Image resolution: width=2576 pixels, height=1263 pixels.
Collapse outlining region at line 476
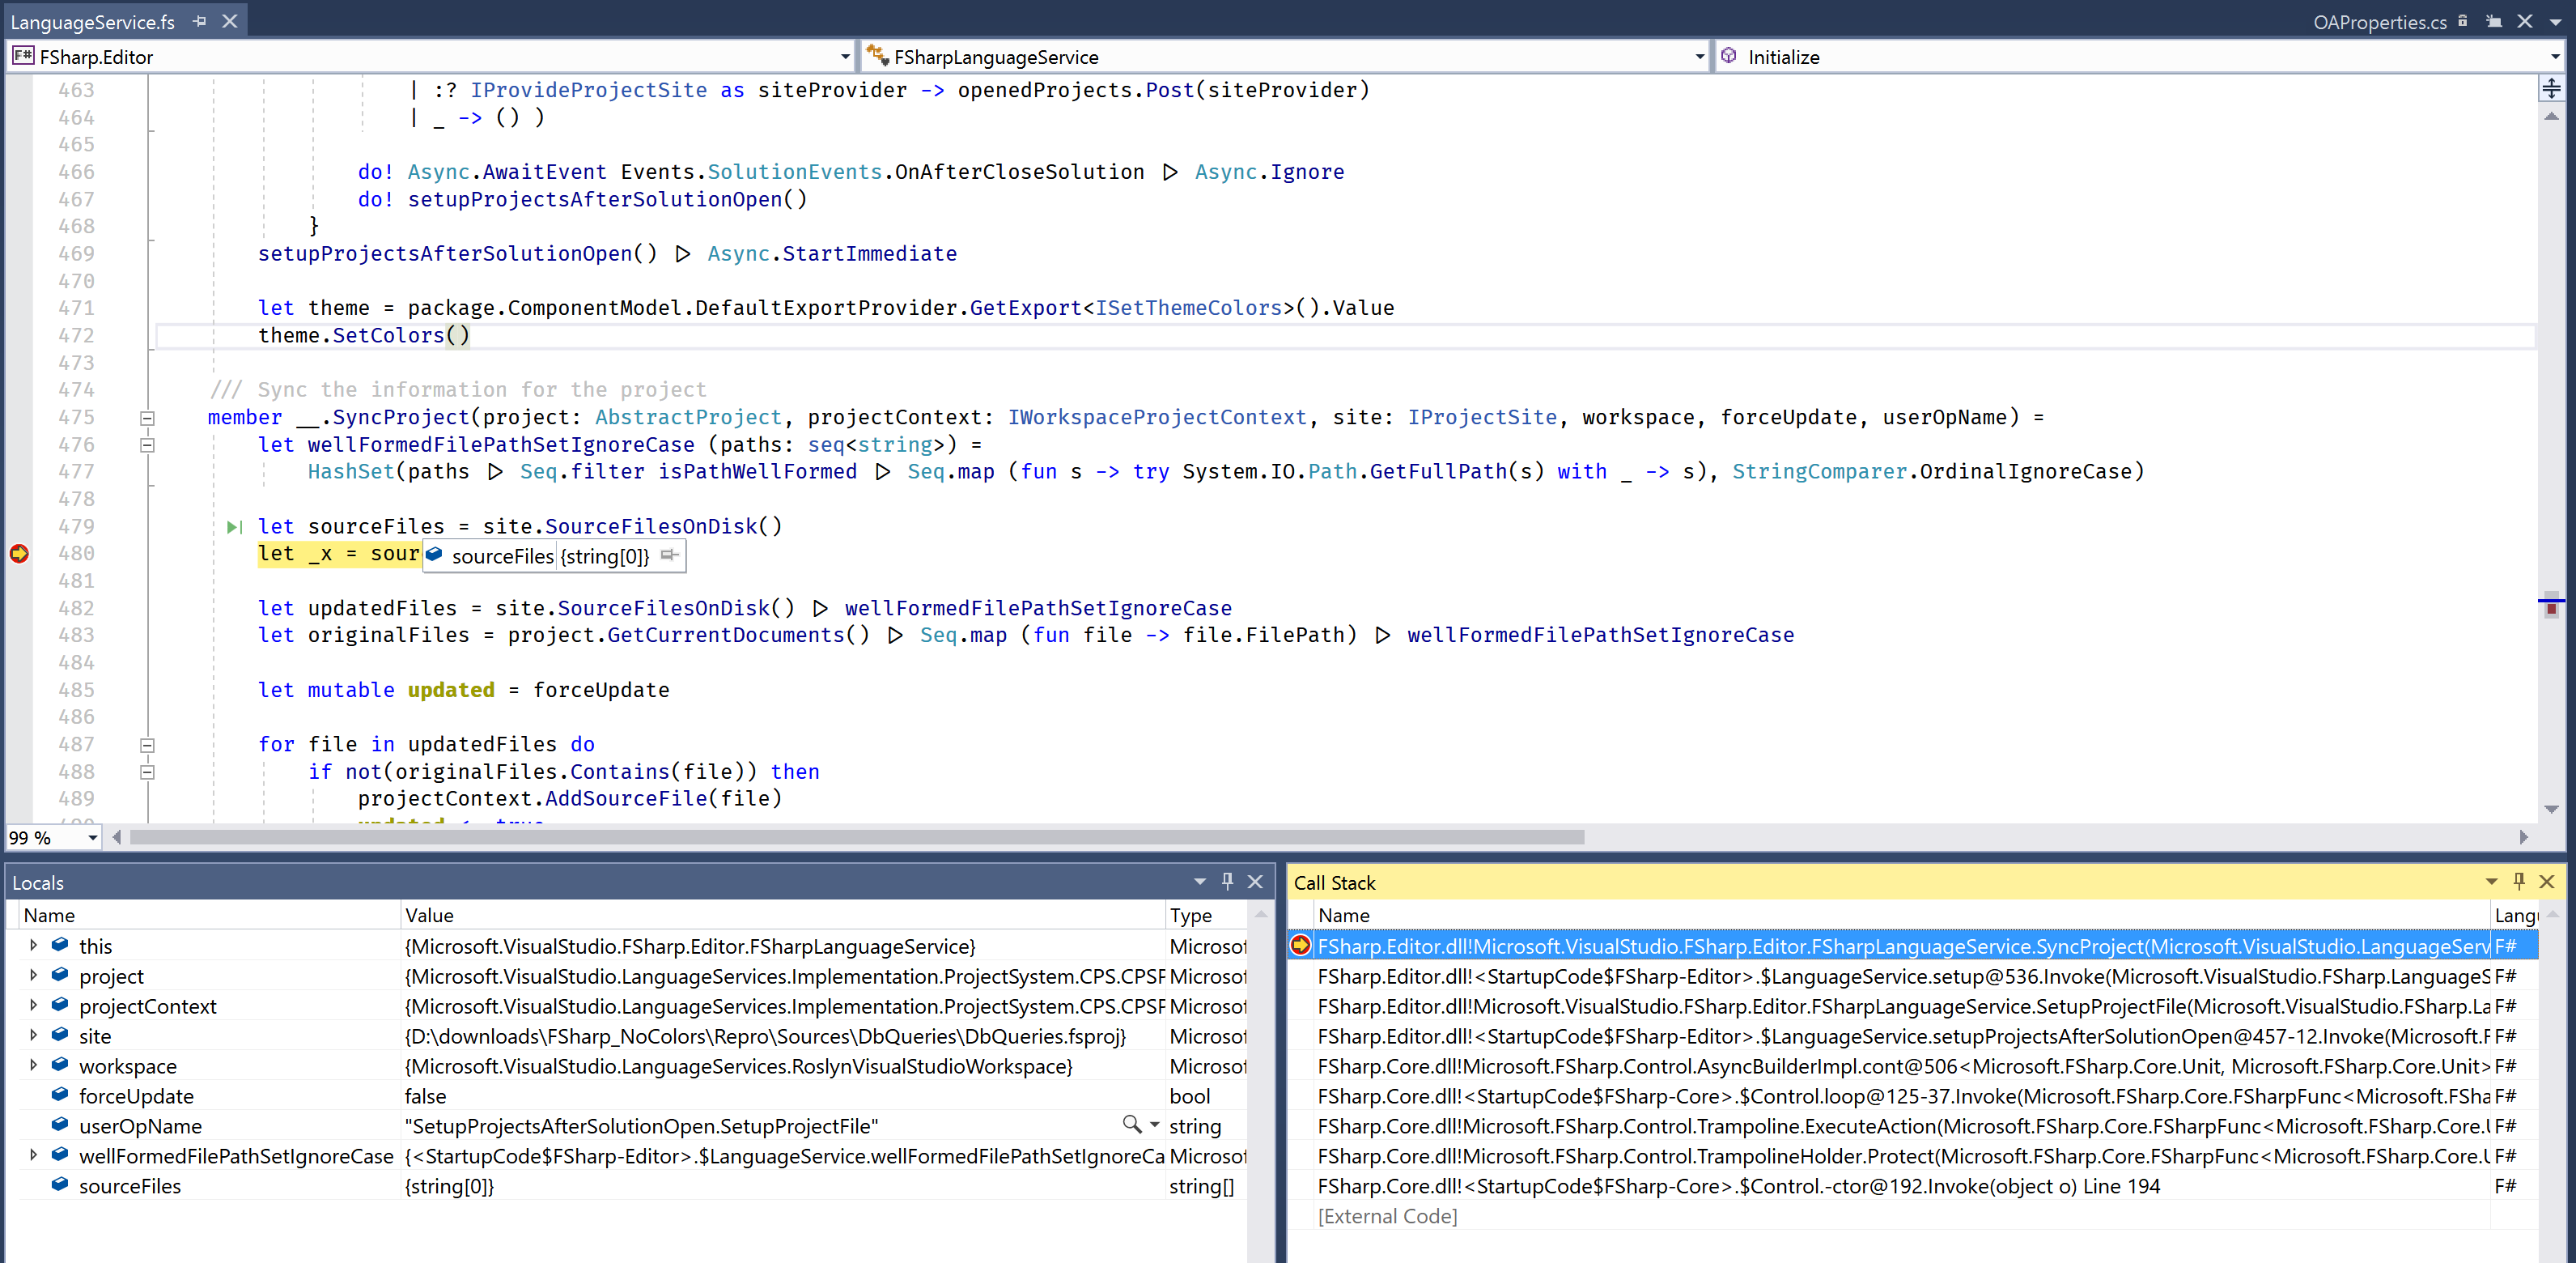coord(147,445)
